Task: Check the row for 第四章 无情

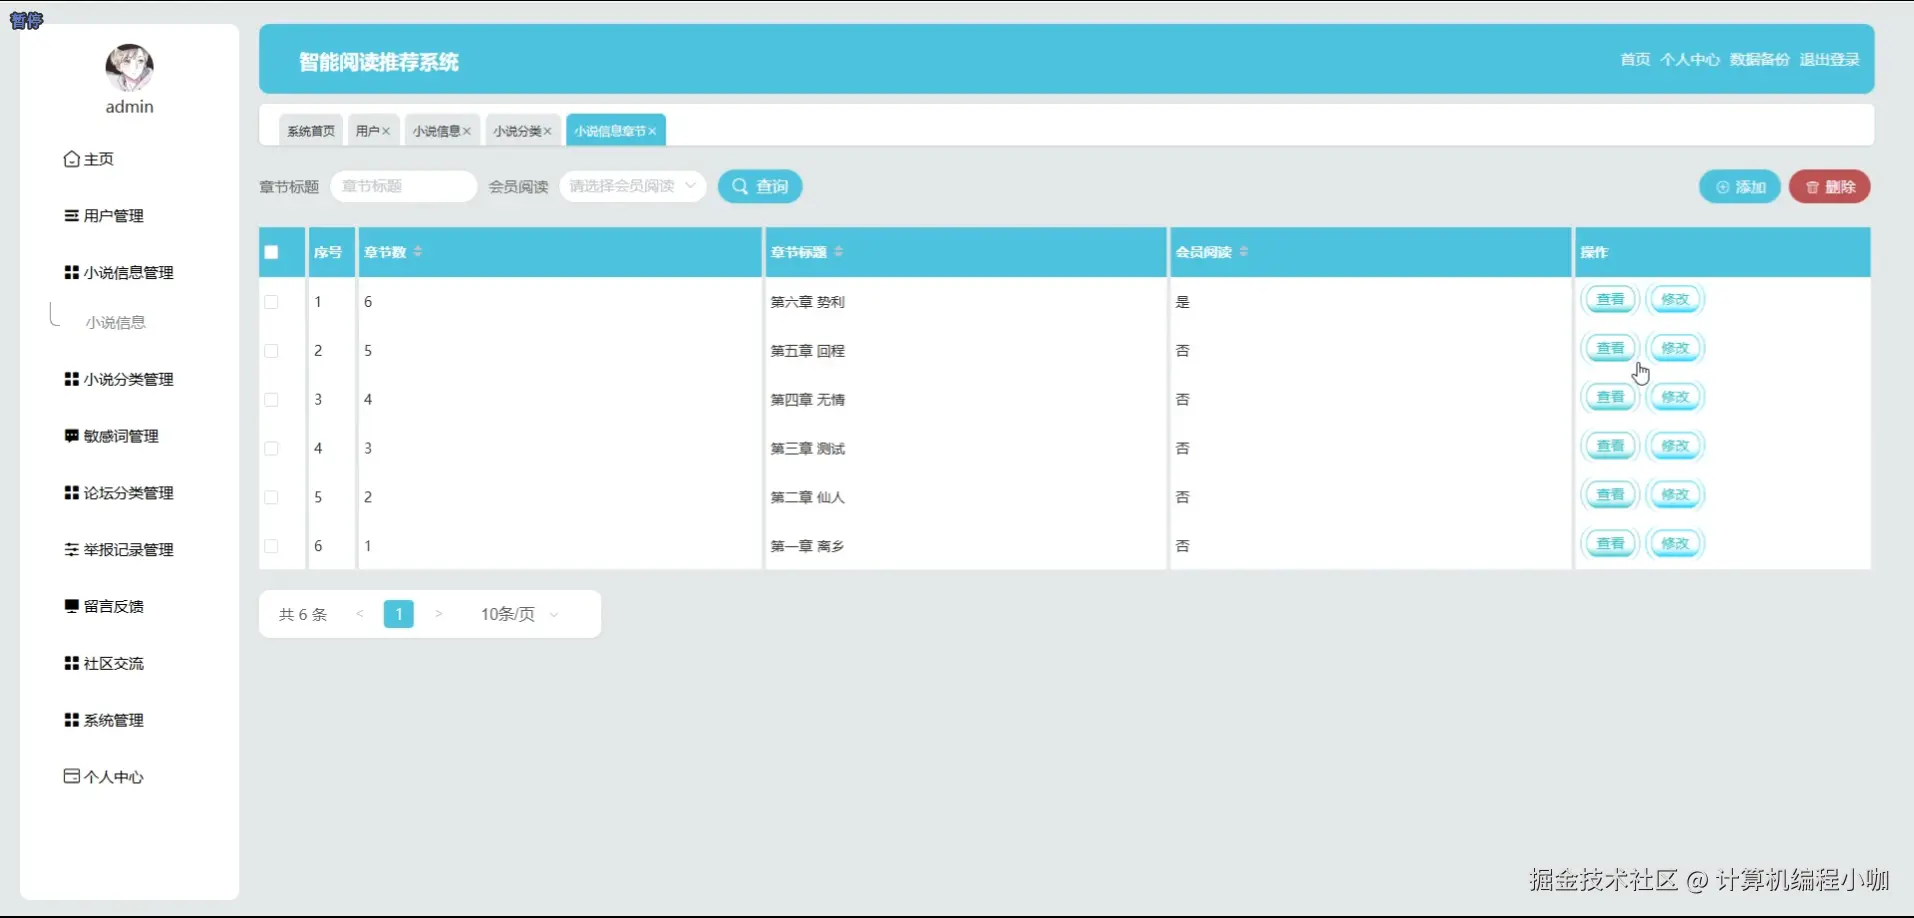Action: click(271, 400)
